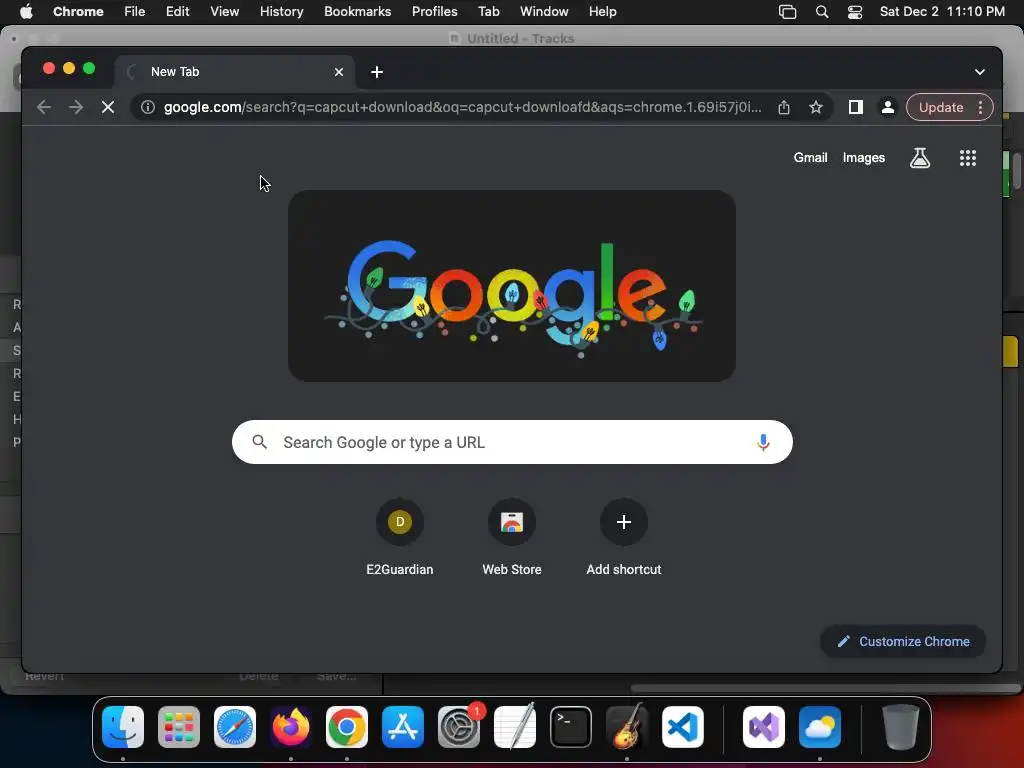Click Customize Chrome button
The width and height of the screenshot is (1024, 768).
[903, 641]
